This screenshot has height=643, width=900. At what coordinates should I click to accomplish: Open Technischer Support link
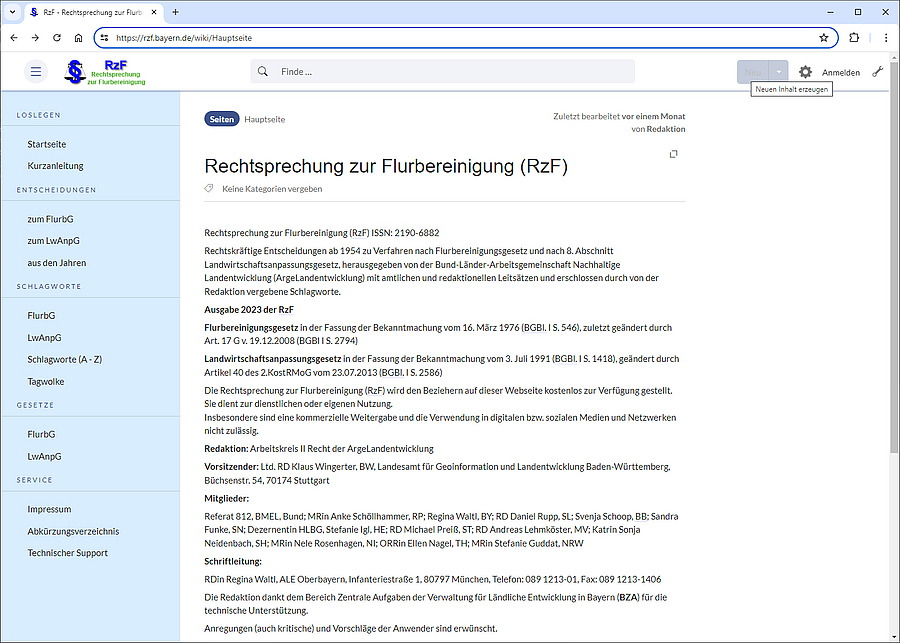coord(67,553)
